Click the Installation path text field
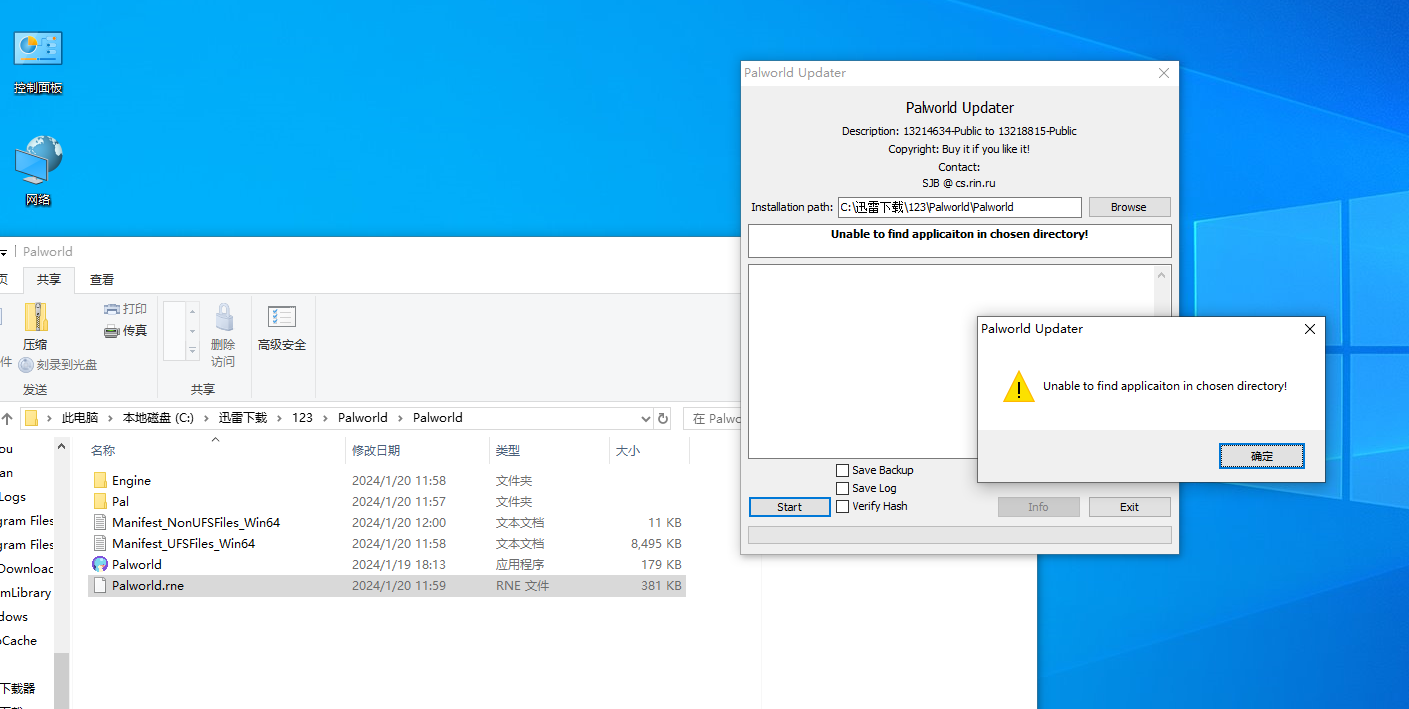The height and width of the screenshot is (709, 1409). (958, 207)
